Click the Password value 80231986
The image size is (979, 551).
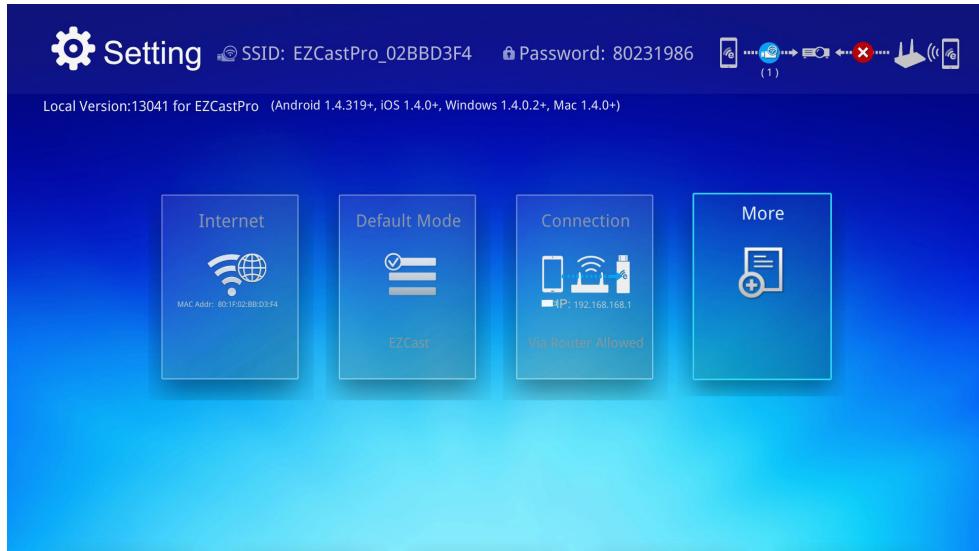[x=653, y=54]
